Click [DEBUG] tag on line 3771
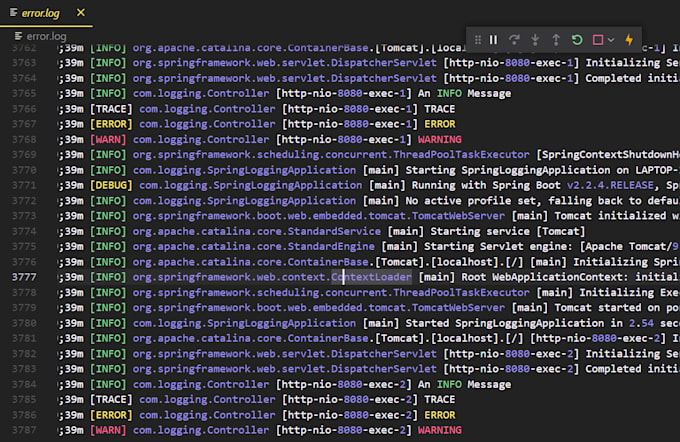 111,185
